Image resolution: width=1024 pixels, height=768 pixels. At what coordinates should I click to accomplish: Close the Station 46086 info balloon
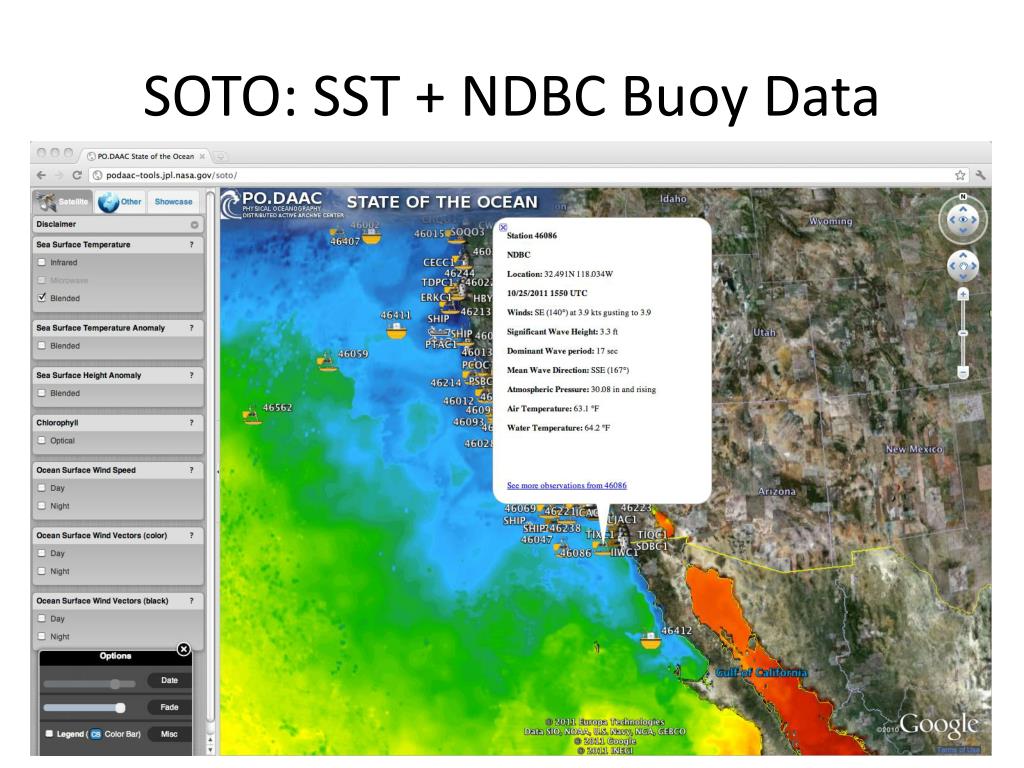coord(503,227)
